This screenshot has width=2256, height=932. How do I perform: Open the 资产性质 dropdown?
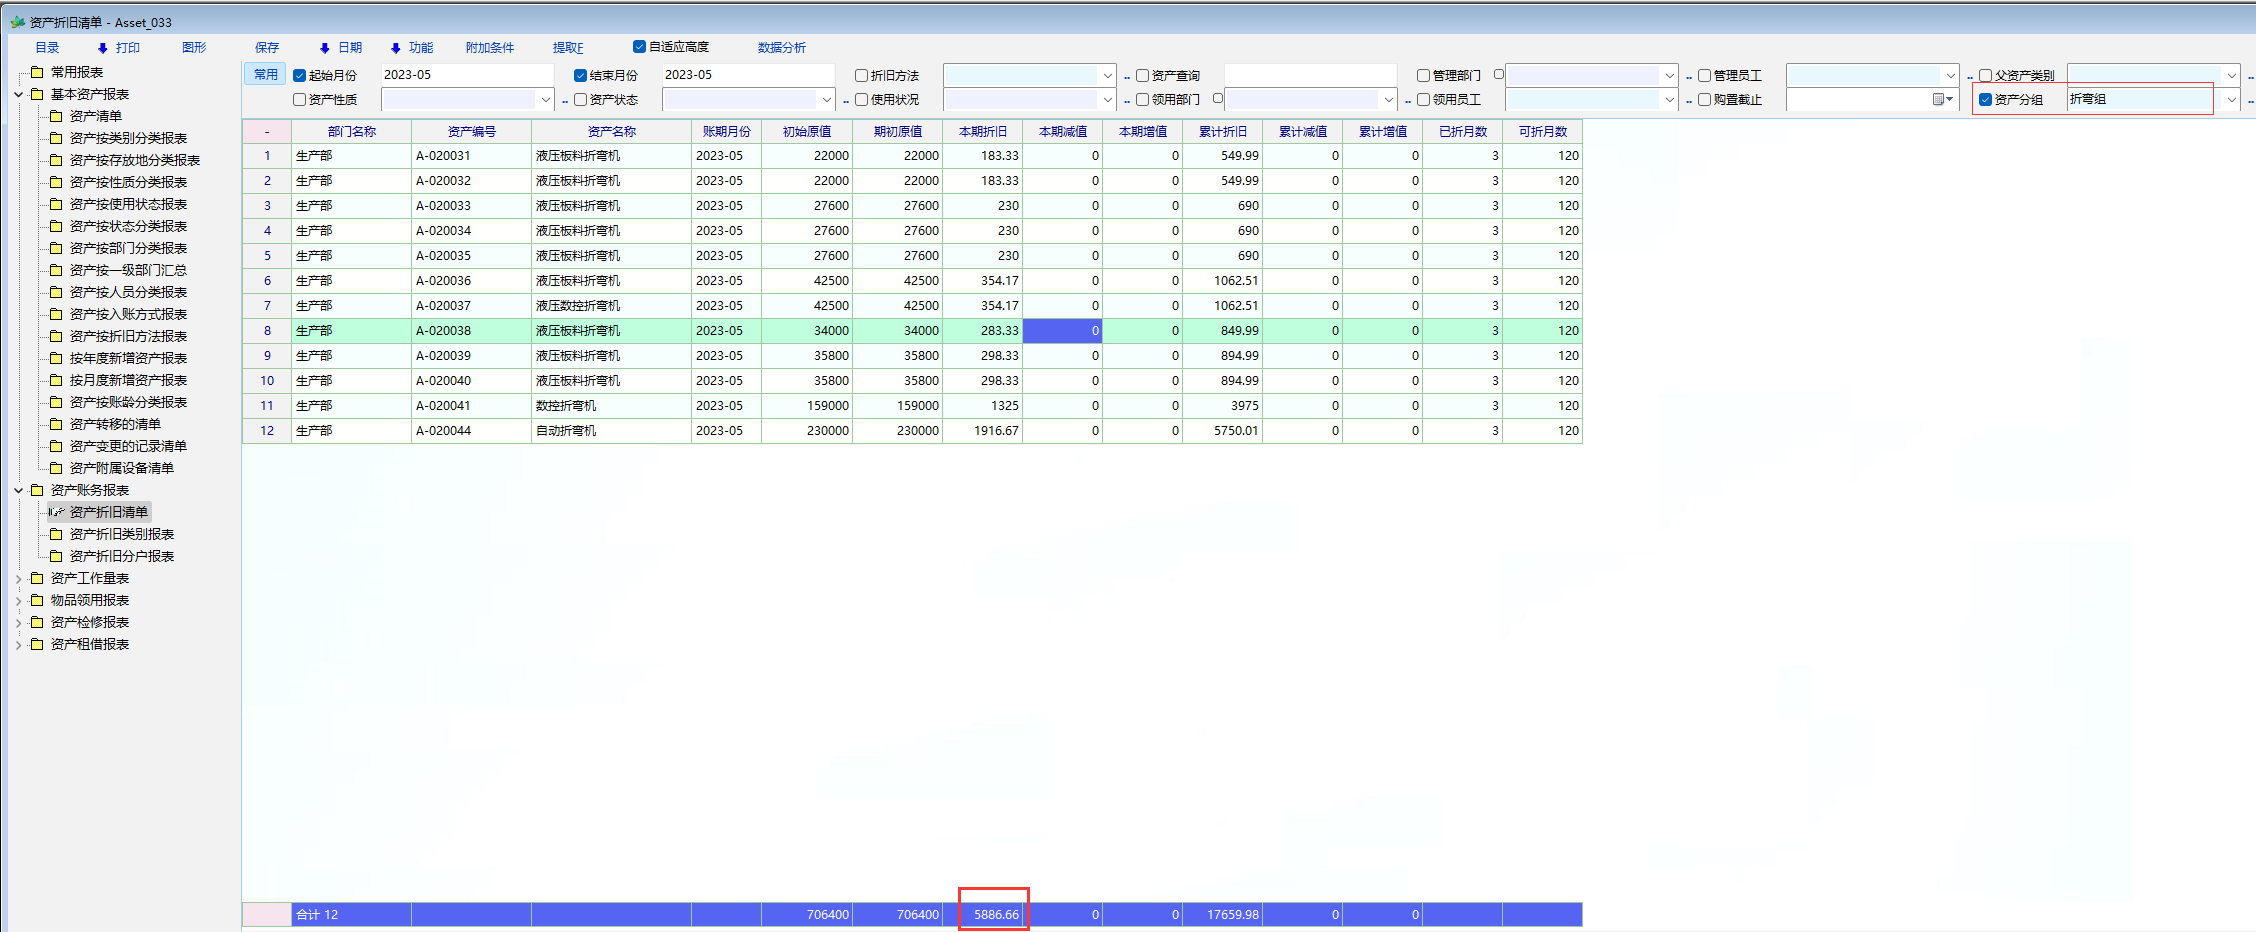545,100
